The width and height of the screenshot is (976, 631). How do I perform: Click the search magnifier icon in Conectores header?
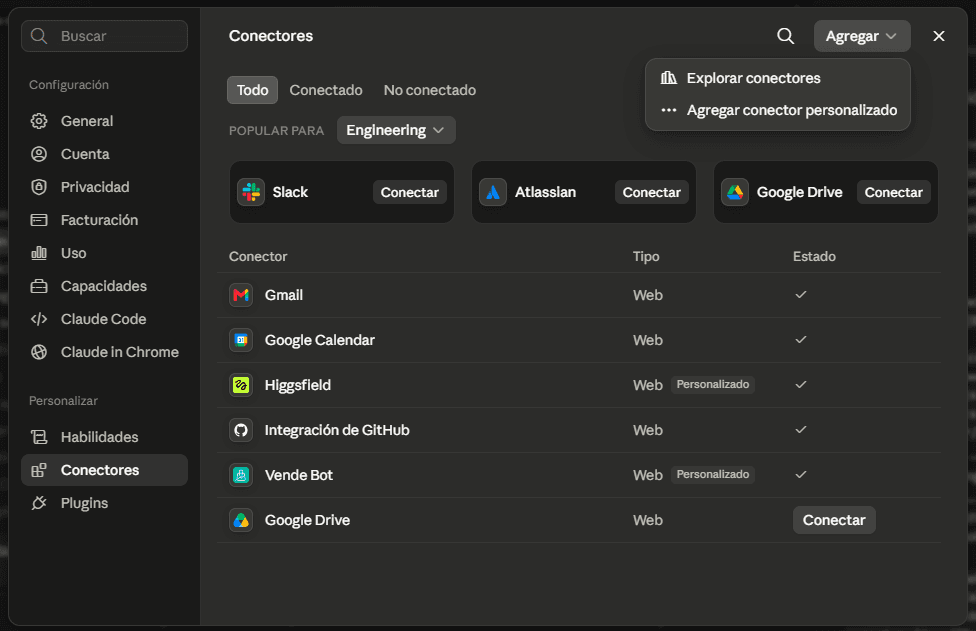coord(786,36)
